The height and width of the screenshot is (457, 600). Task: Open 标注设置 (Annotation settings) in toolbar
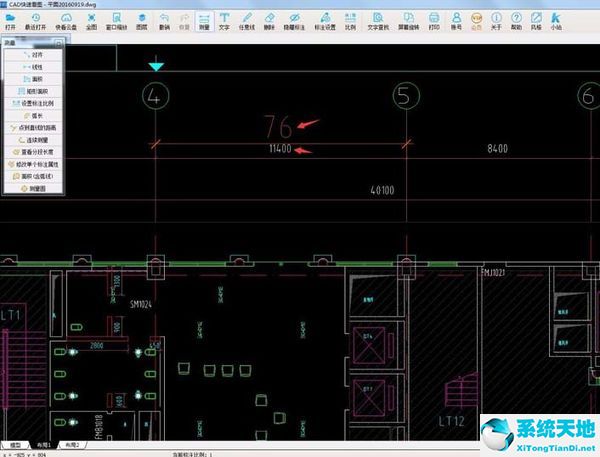[324, 22]
